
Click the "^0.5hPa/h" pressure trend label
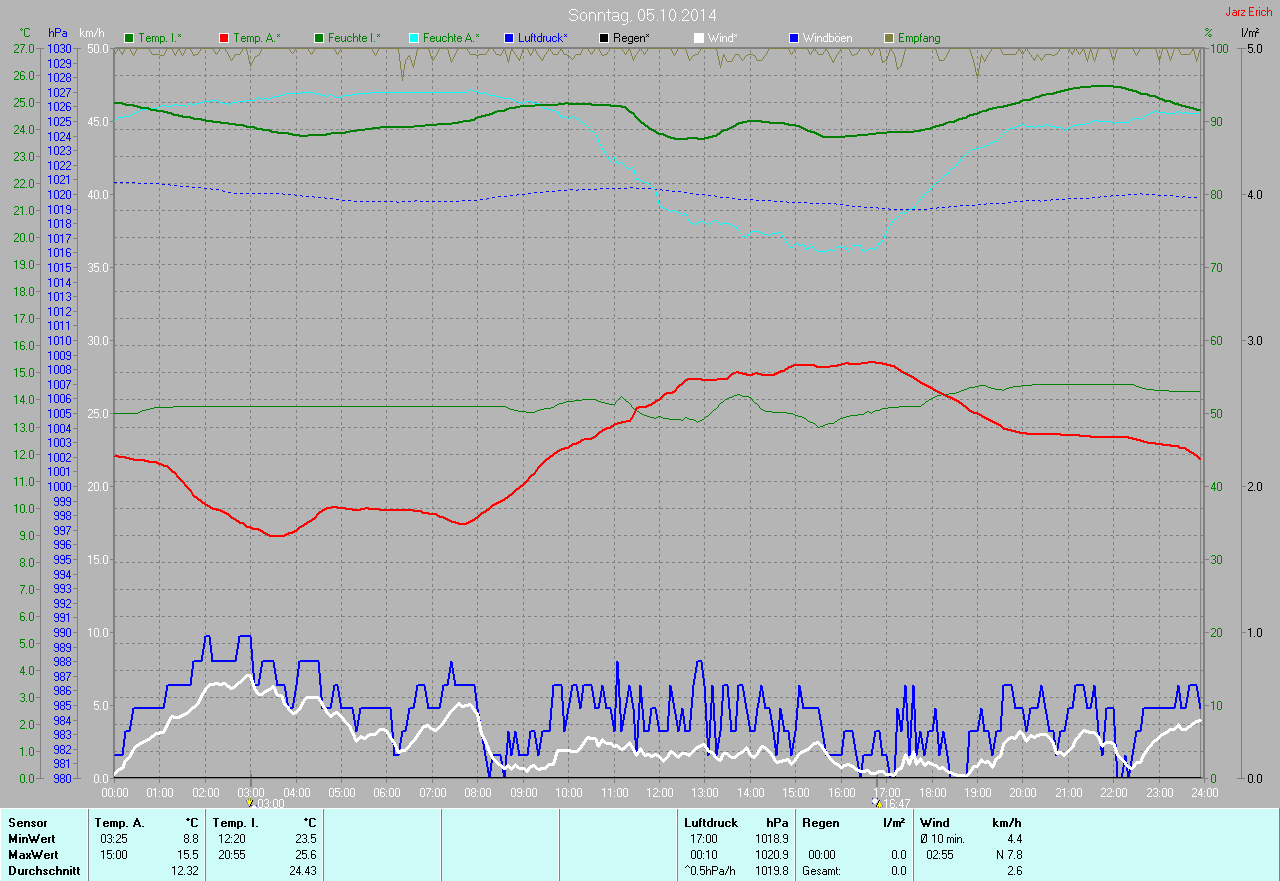click(711, 871)
